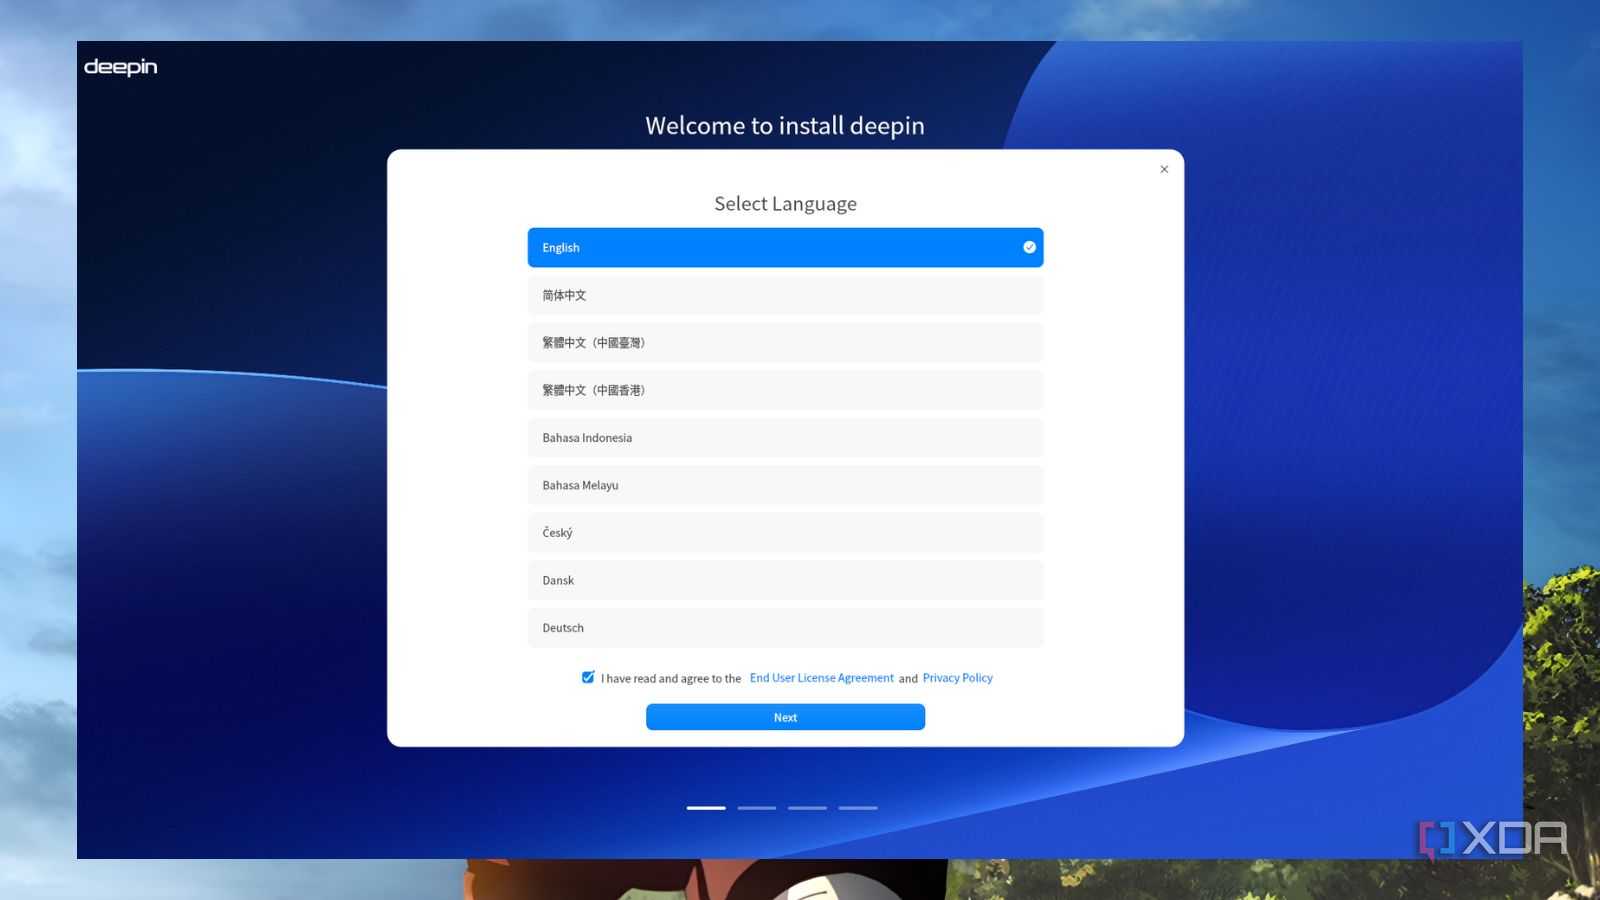Image resolution: width=1600 pixels, height=900 pixels.
Task: Pick Bahasa Indonesia from the list
Action: pyautogui.click(x=785, y=438)
